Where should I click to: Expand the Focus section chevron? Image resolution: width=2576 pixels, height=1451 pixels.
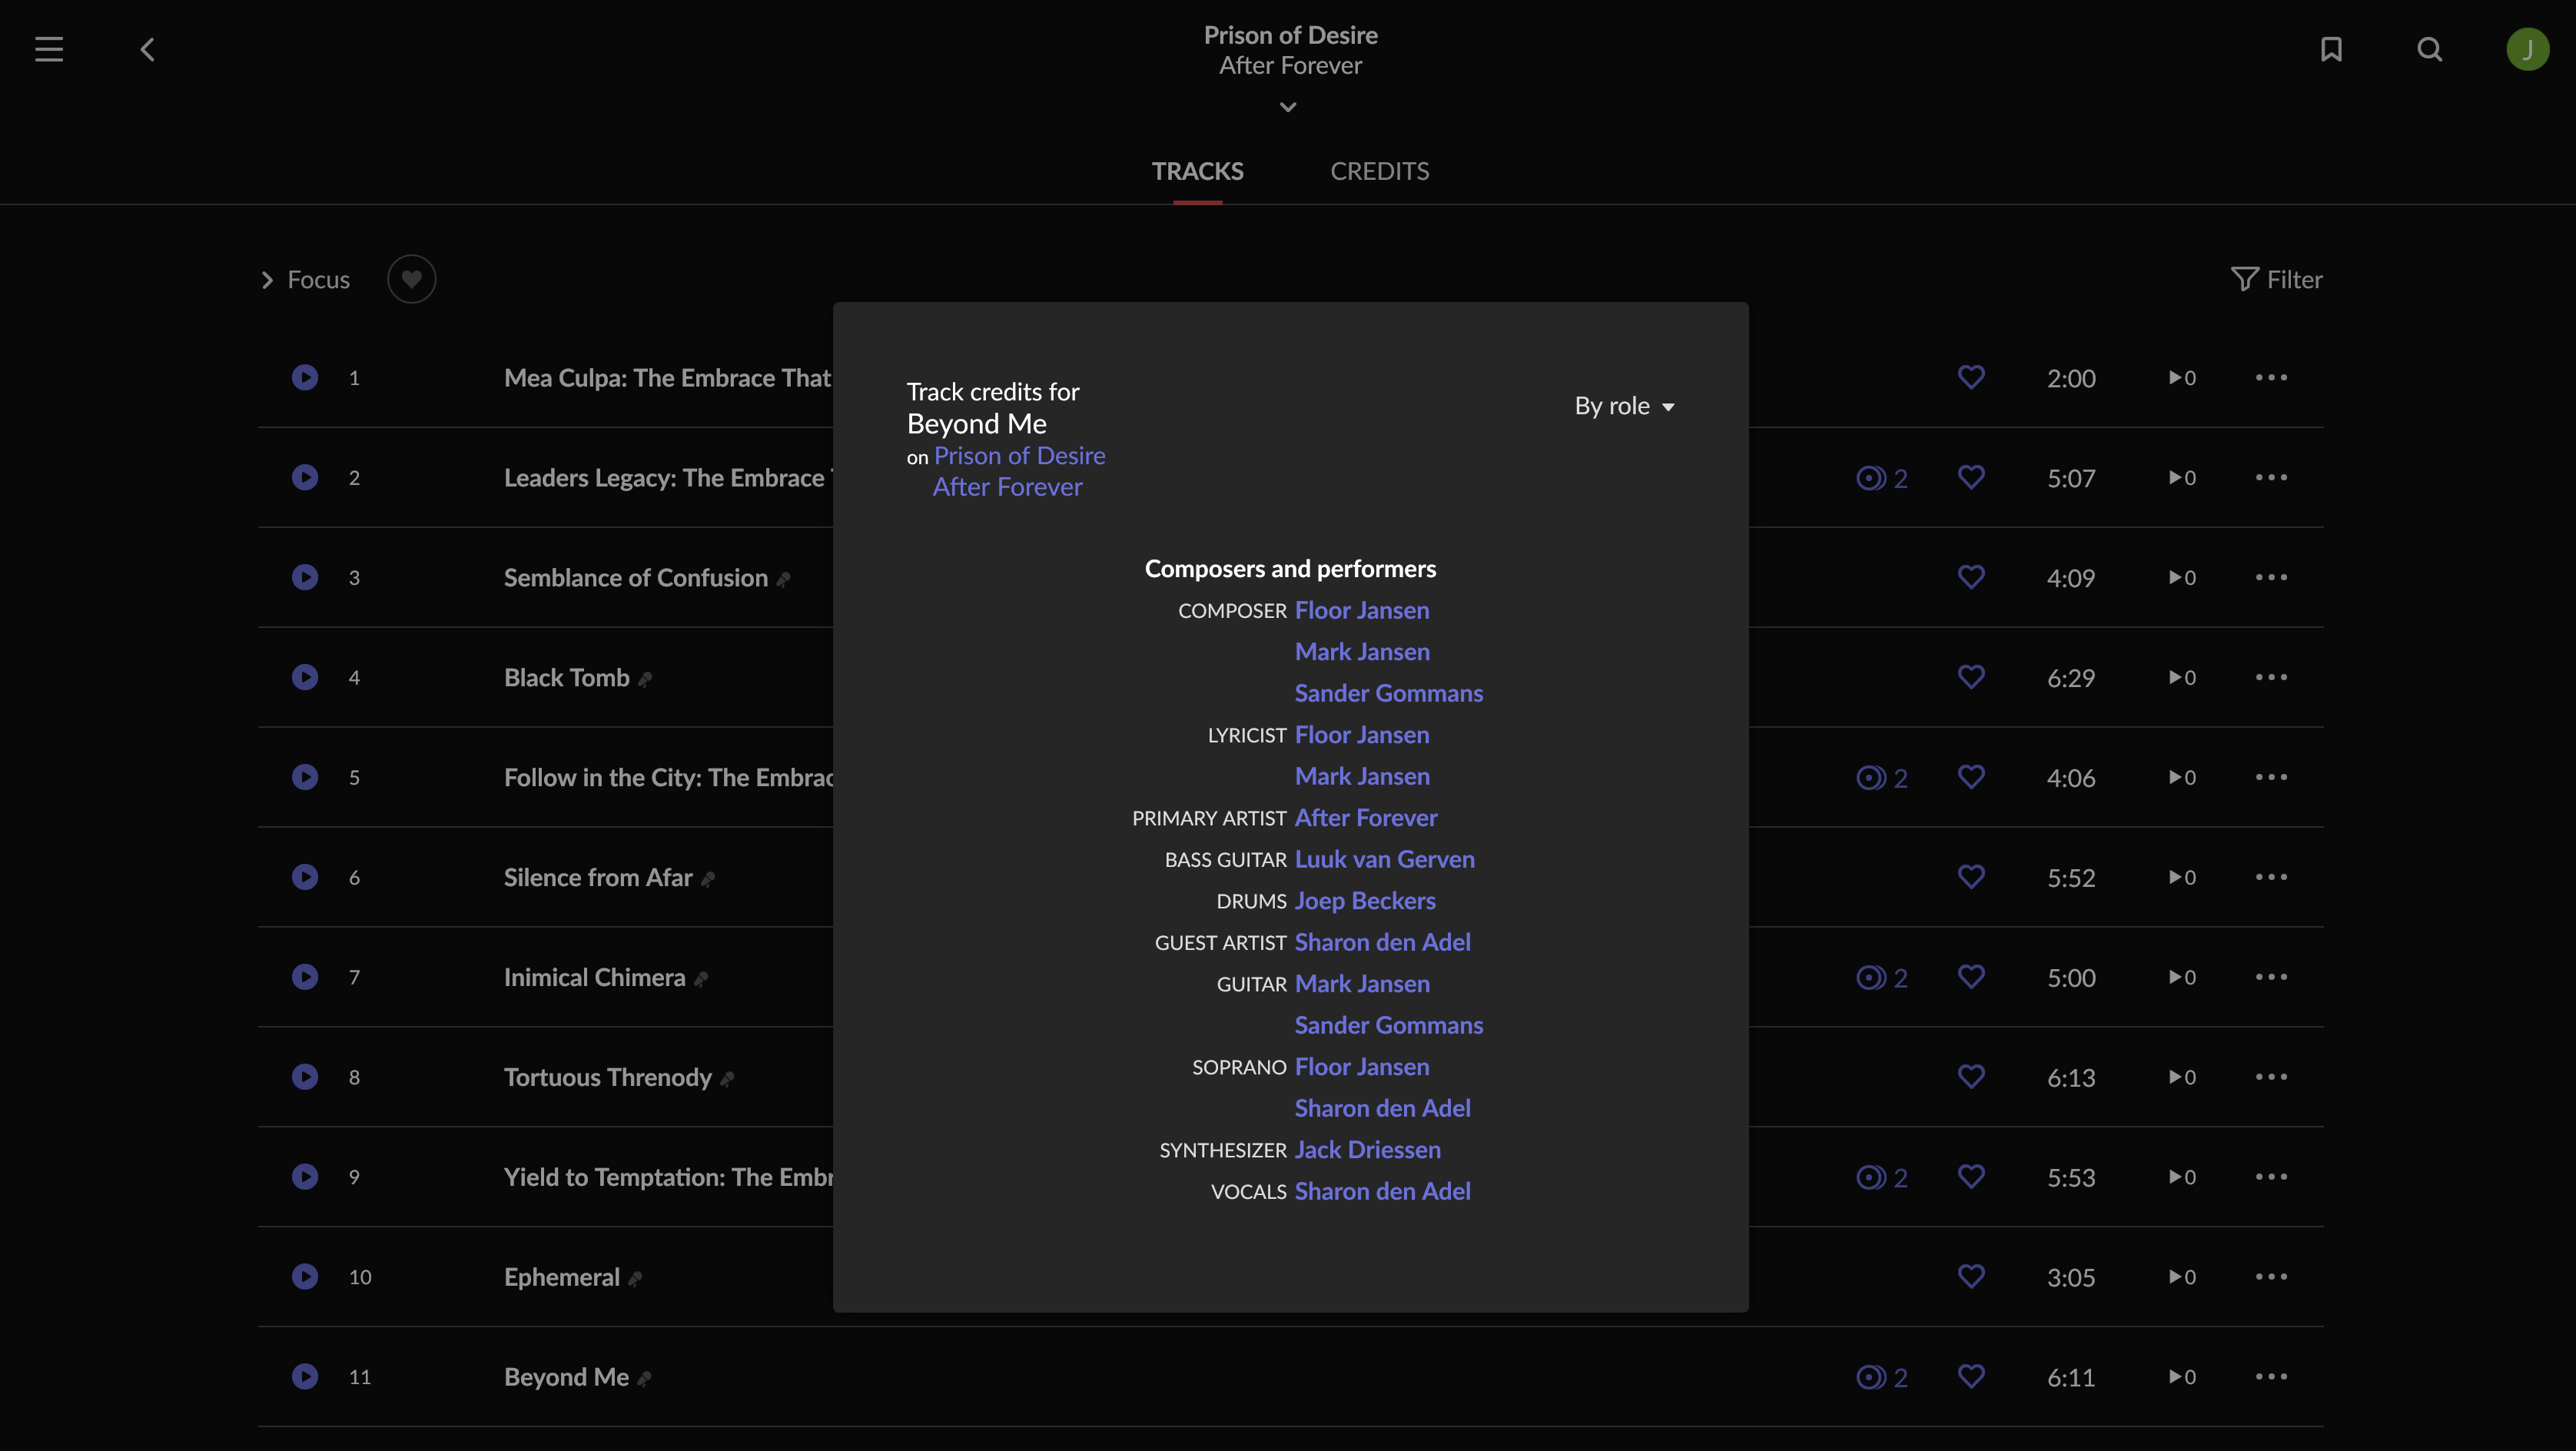click(267, 280)
